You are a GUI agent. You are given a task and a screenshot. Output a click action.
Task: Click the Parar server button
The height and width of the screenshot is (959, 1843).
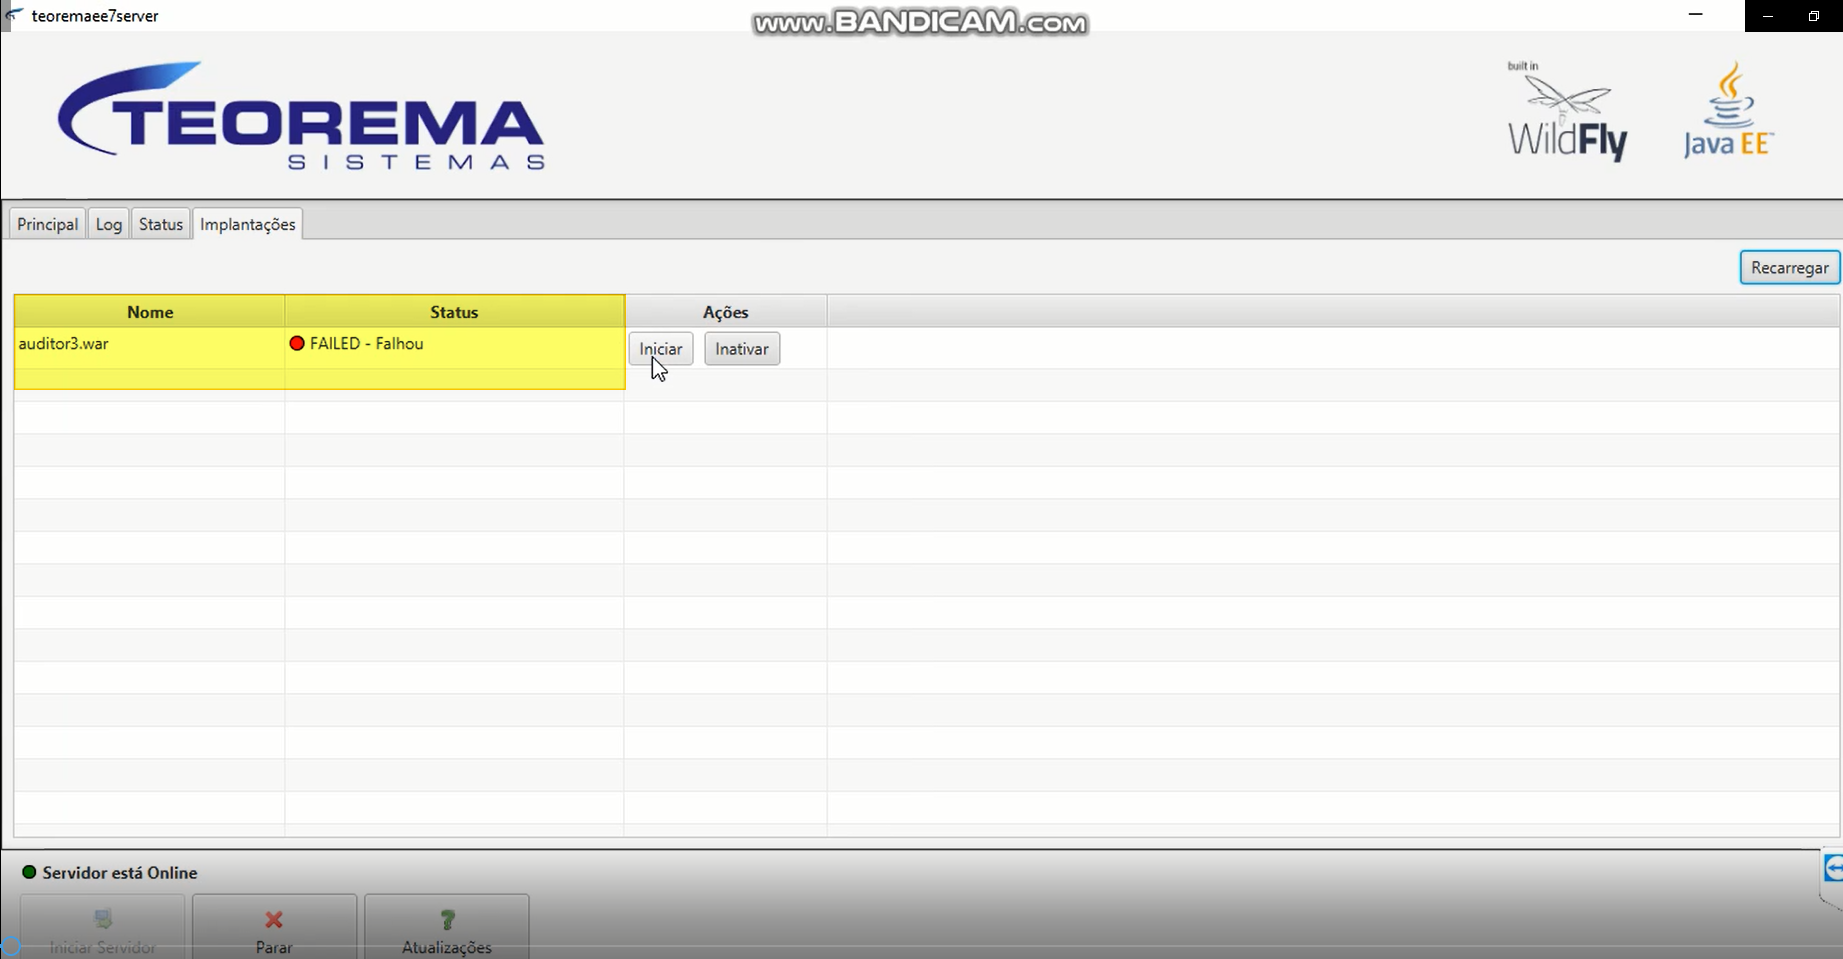pos(274,928)
